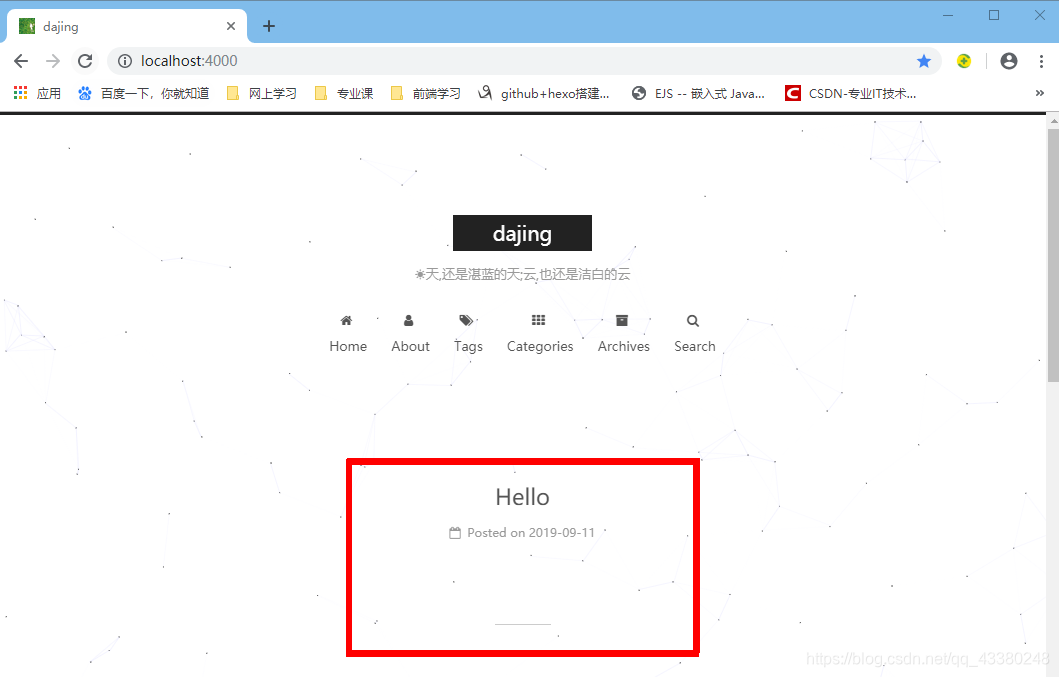
Task: Open the 百度一下，你就知道 bookmark
Action: coord(144,93)
